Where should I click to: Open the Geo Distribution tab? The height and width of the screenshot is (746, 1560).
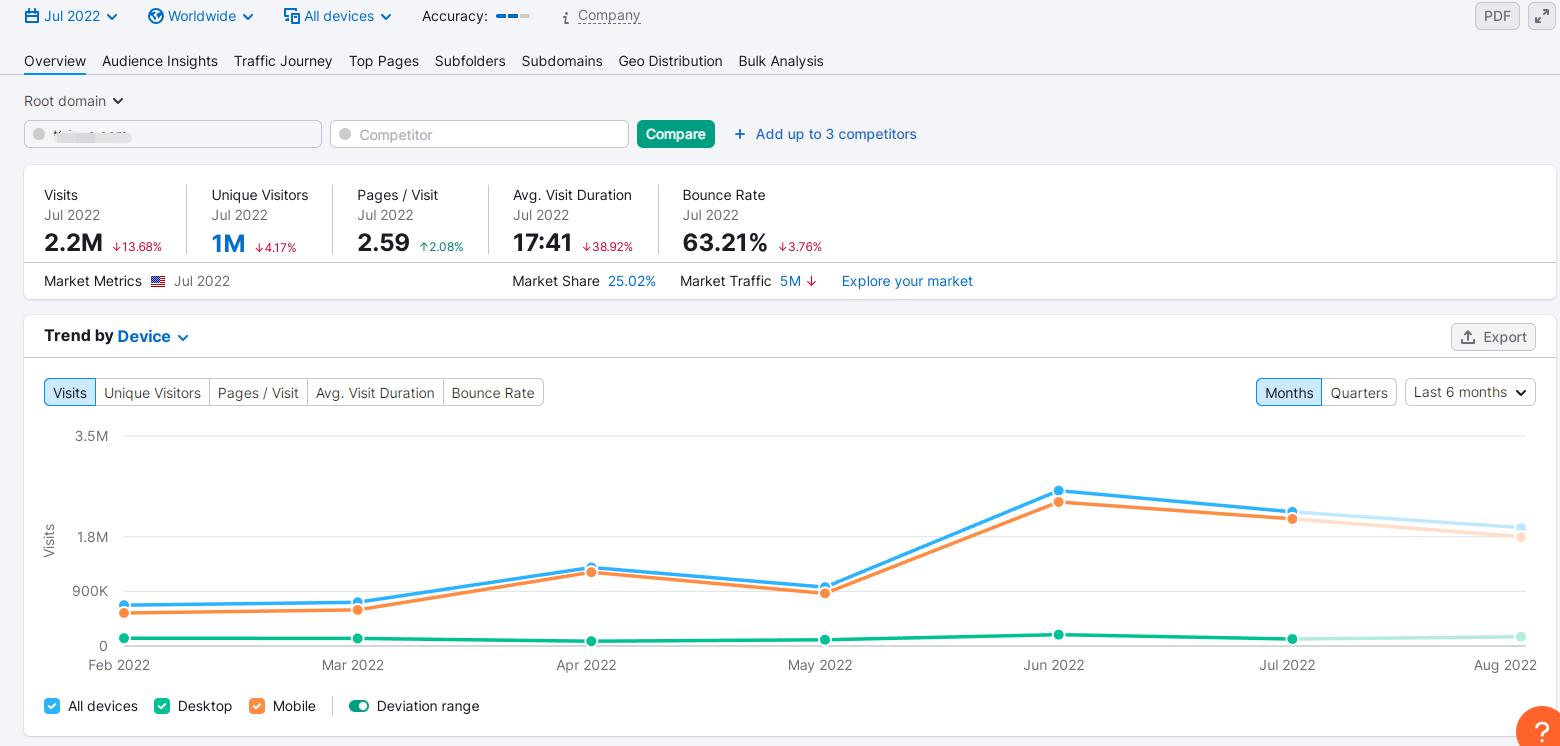(x=670, y=61)
